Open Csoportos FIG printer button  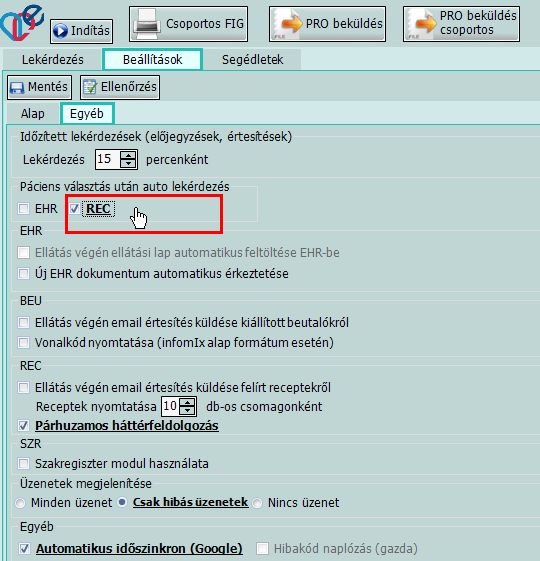coord(189,24)
